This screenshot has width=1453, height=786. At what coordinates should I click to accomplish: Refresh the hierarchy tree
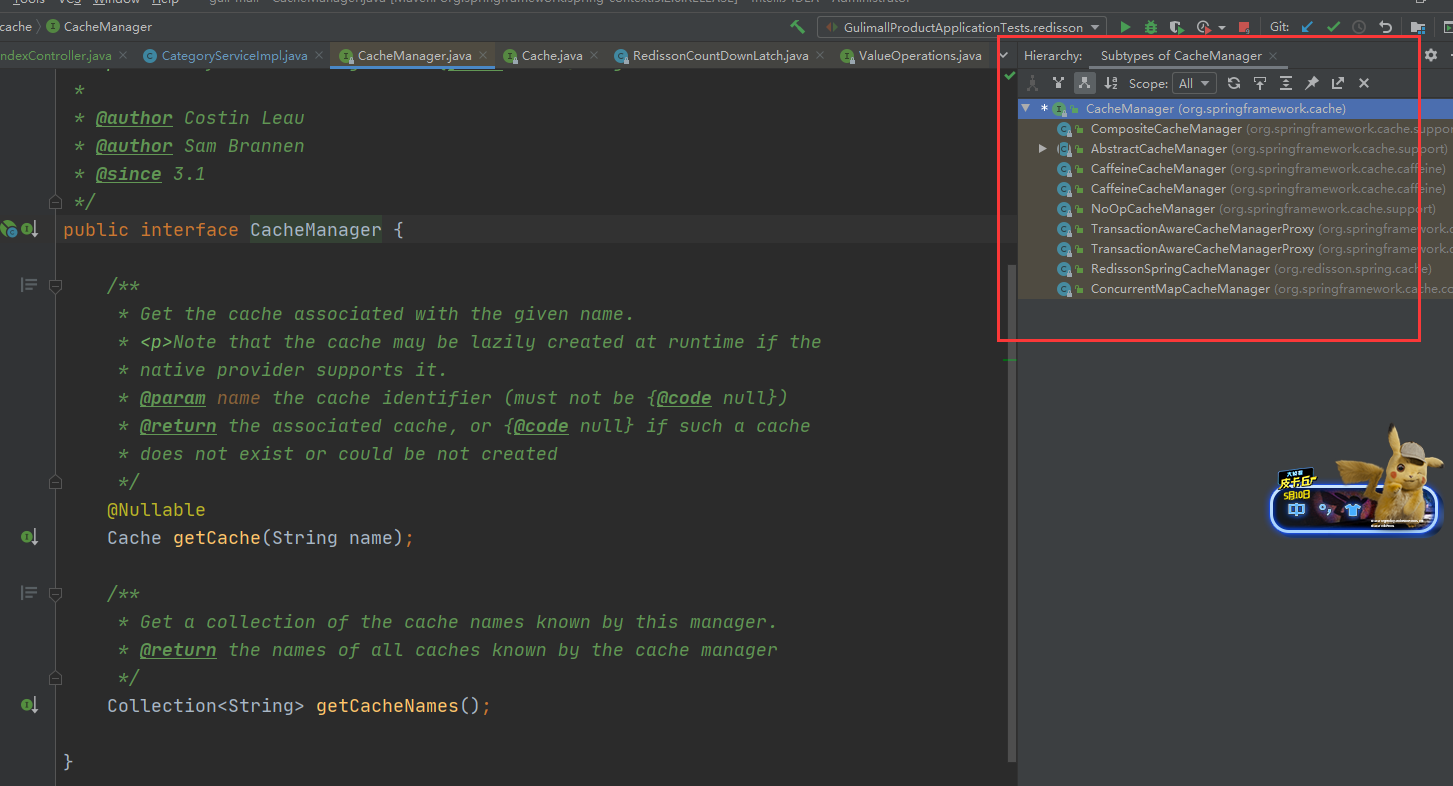click(1234, 83)
